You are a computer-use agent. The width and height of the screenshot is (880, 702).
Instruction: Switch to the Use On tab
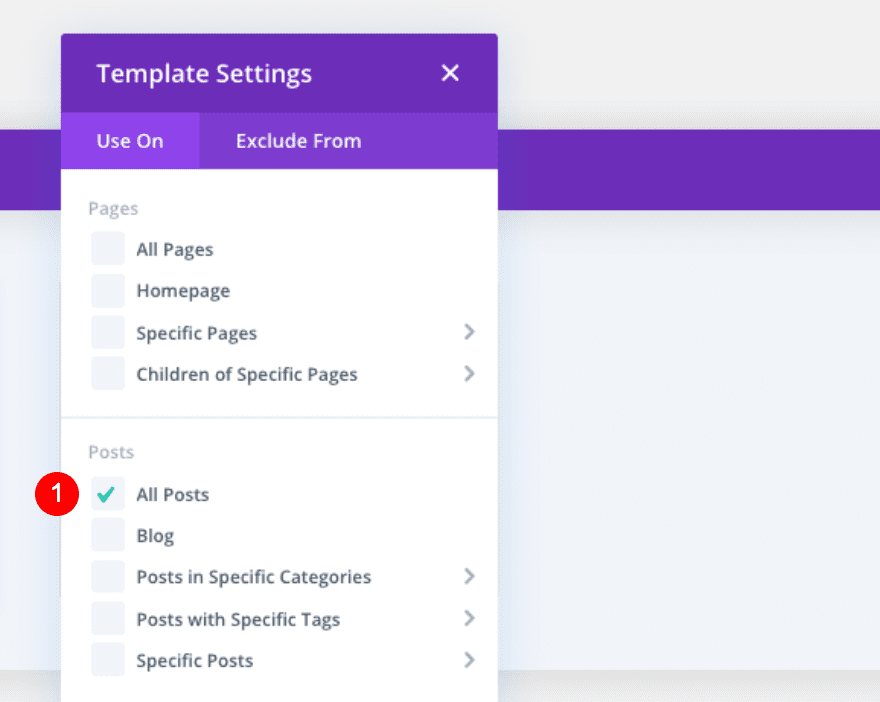(130, 141)
